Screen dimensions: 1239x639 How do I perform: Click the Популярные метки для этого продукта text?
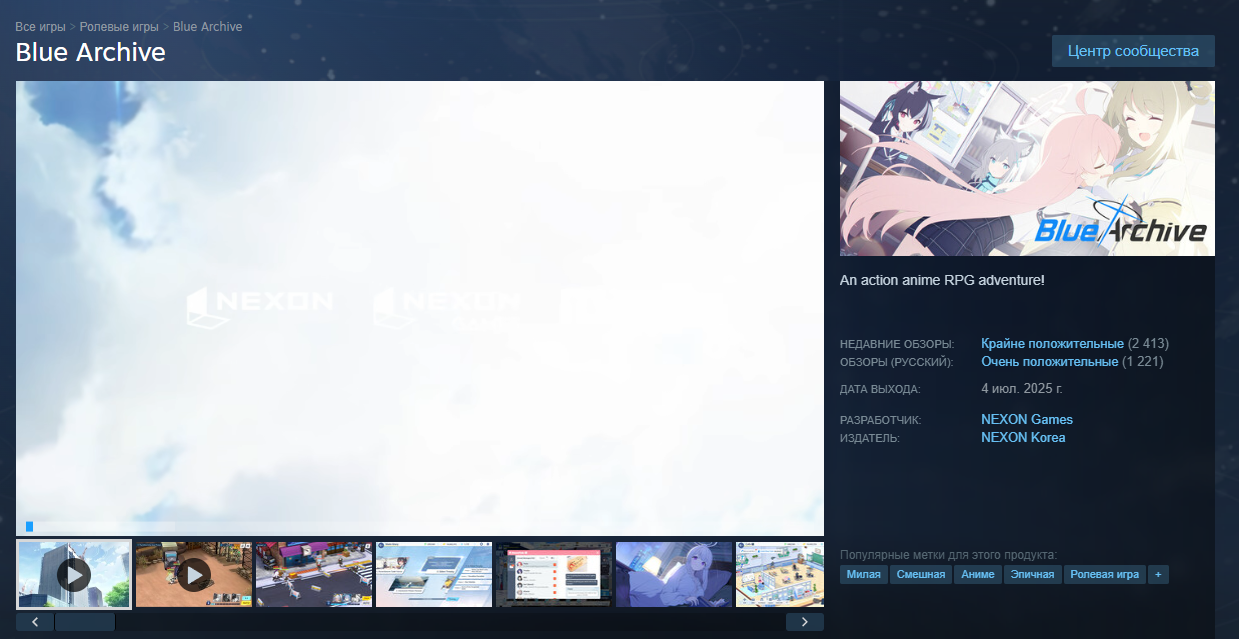click(x=948, y=555)
